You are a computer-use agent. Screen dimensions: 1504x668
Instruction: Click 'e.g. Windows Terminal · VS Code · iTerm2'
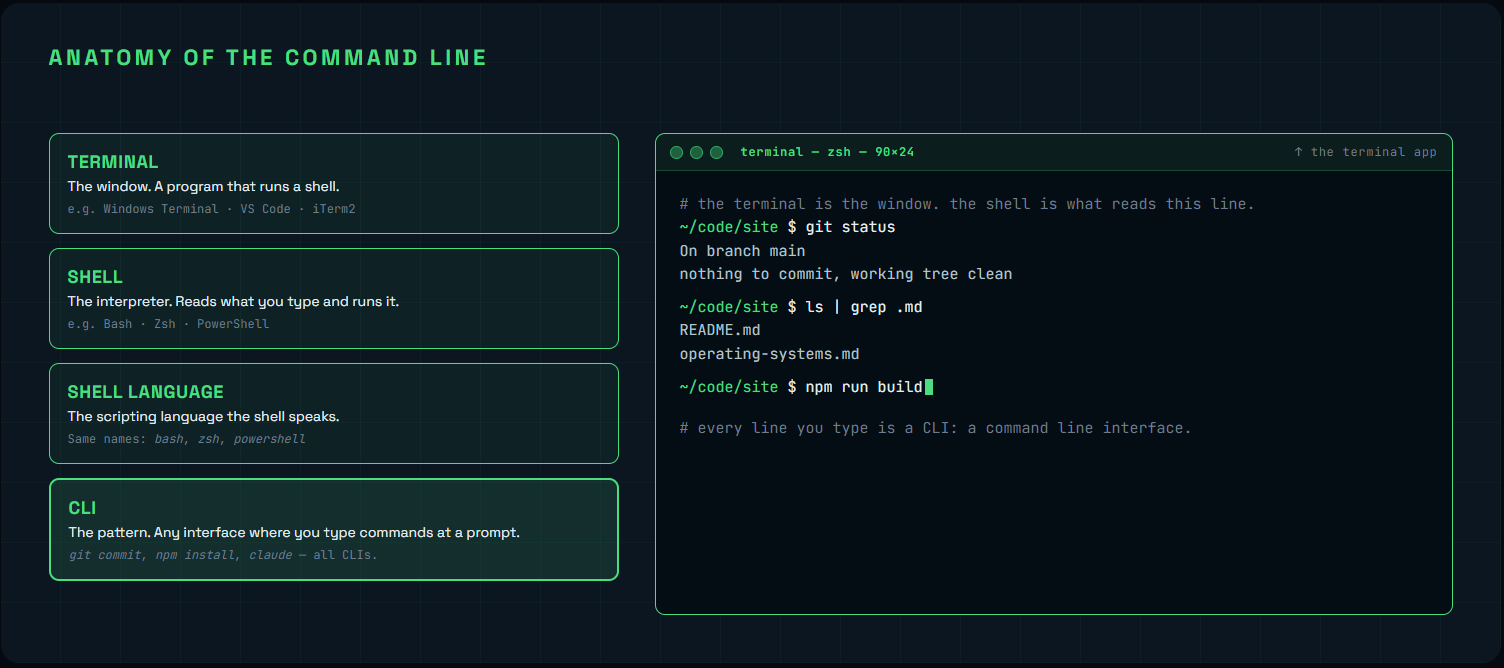click(x=212, y=209)
